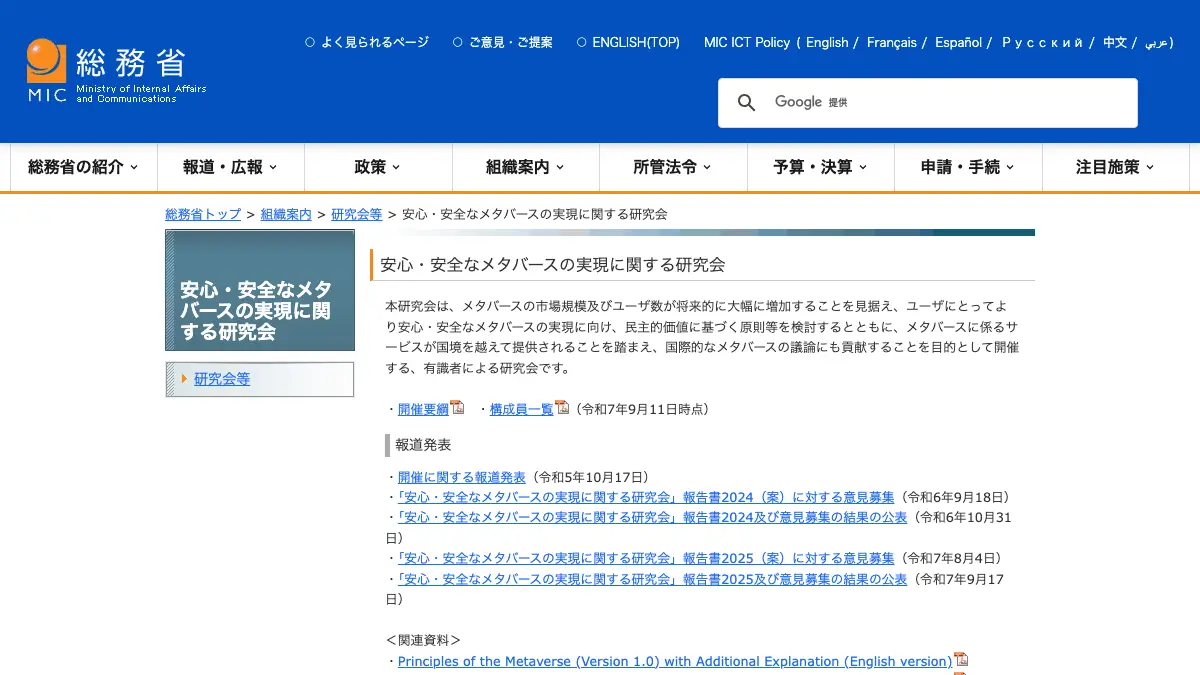Open 予算・決算 dropdown menu
Screen dimensions: 1200x675
click(x=821, y=167)
